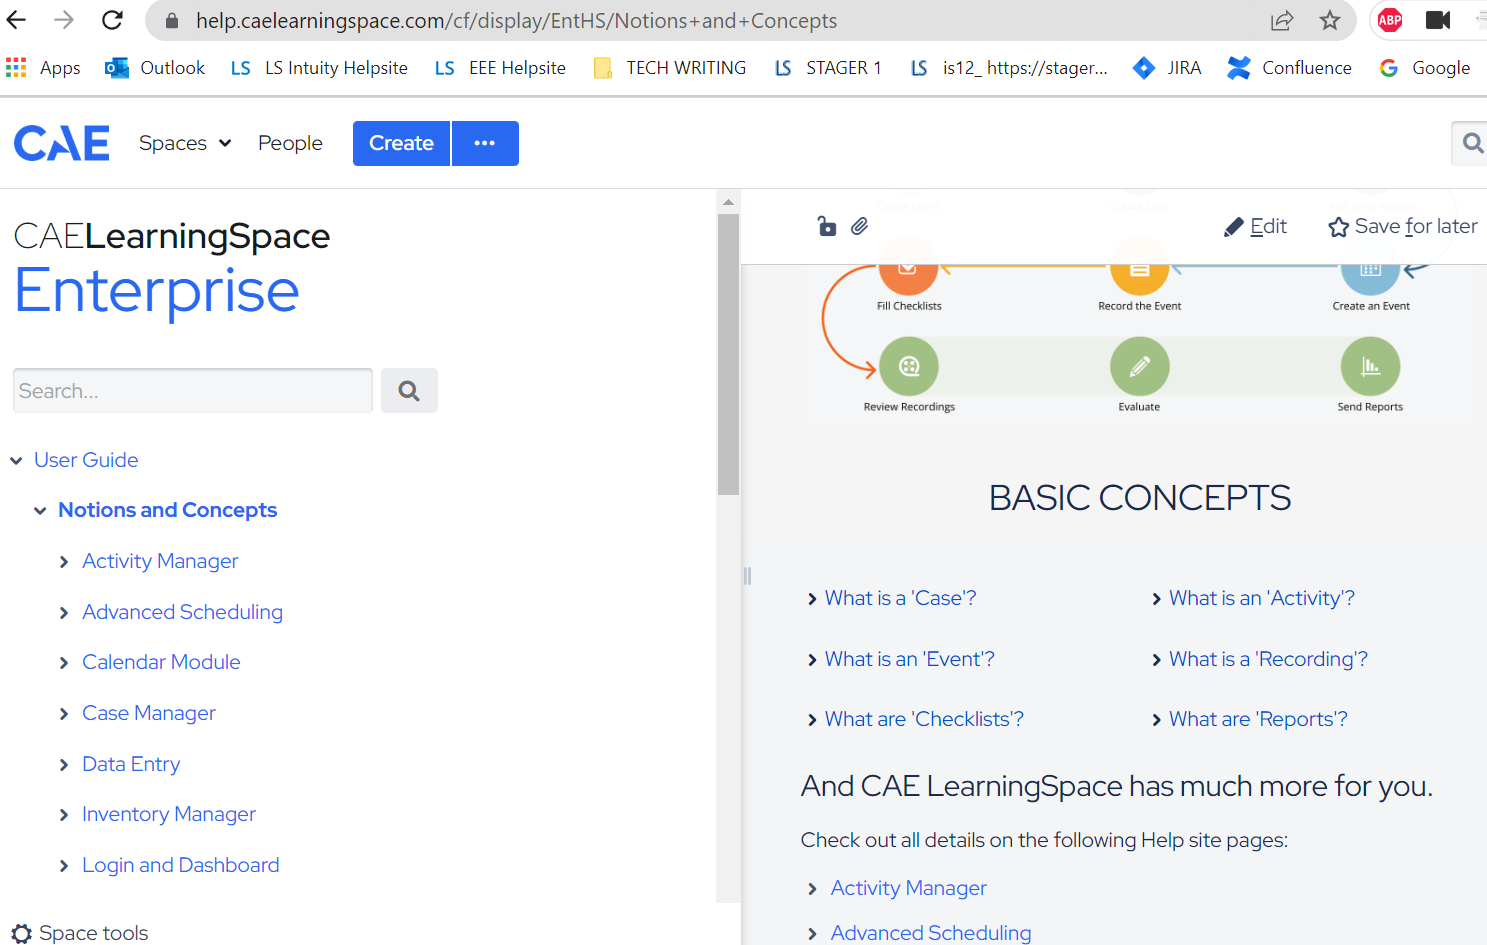
Task: Click the CAE logo
Action: [62, 143]
